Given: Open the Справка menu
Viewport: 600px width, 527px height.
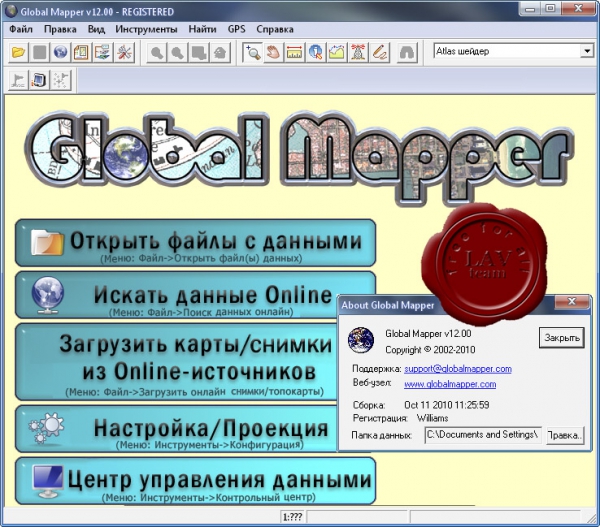Looking at the screenshot, I should pyautogui.click(x=275, y=29).
